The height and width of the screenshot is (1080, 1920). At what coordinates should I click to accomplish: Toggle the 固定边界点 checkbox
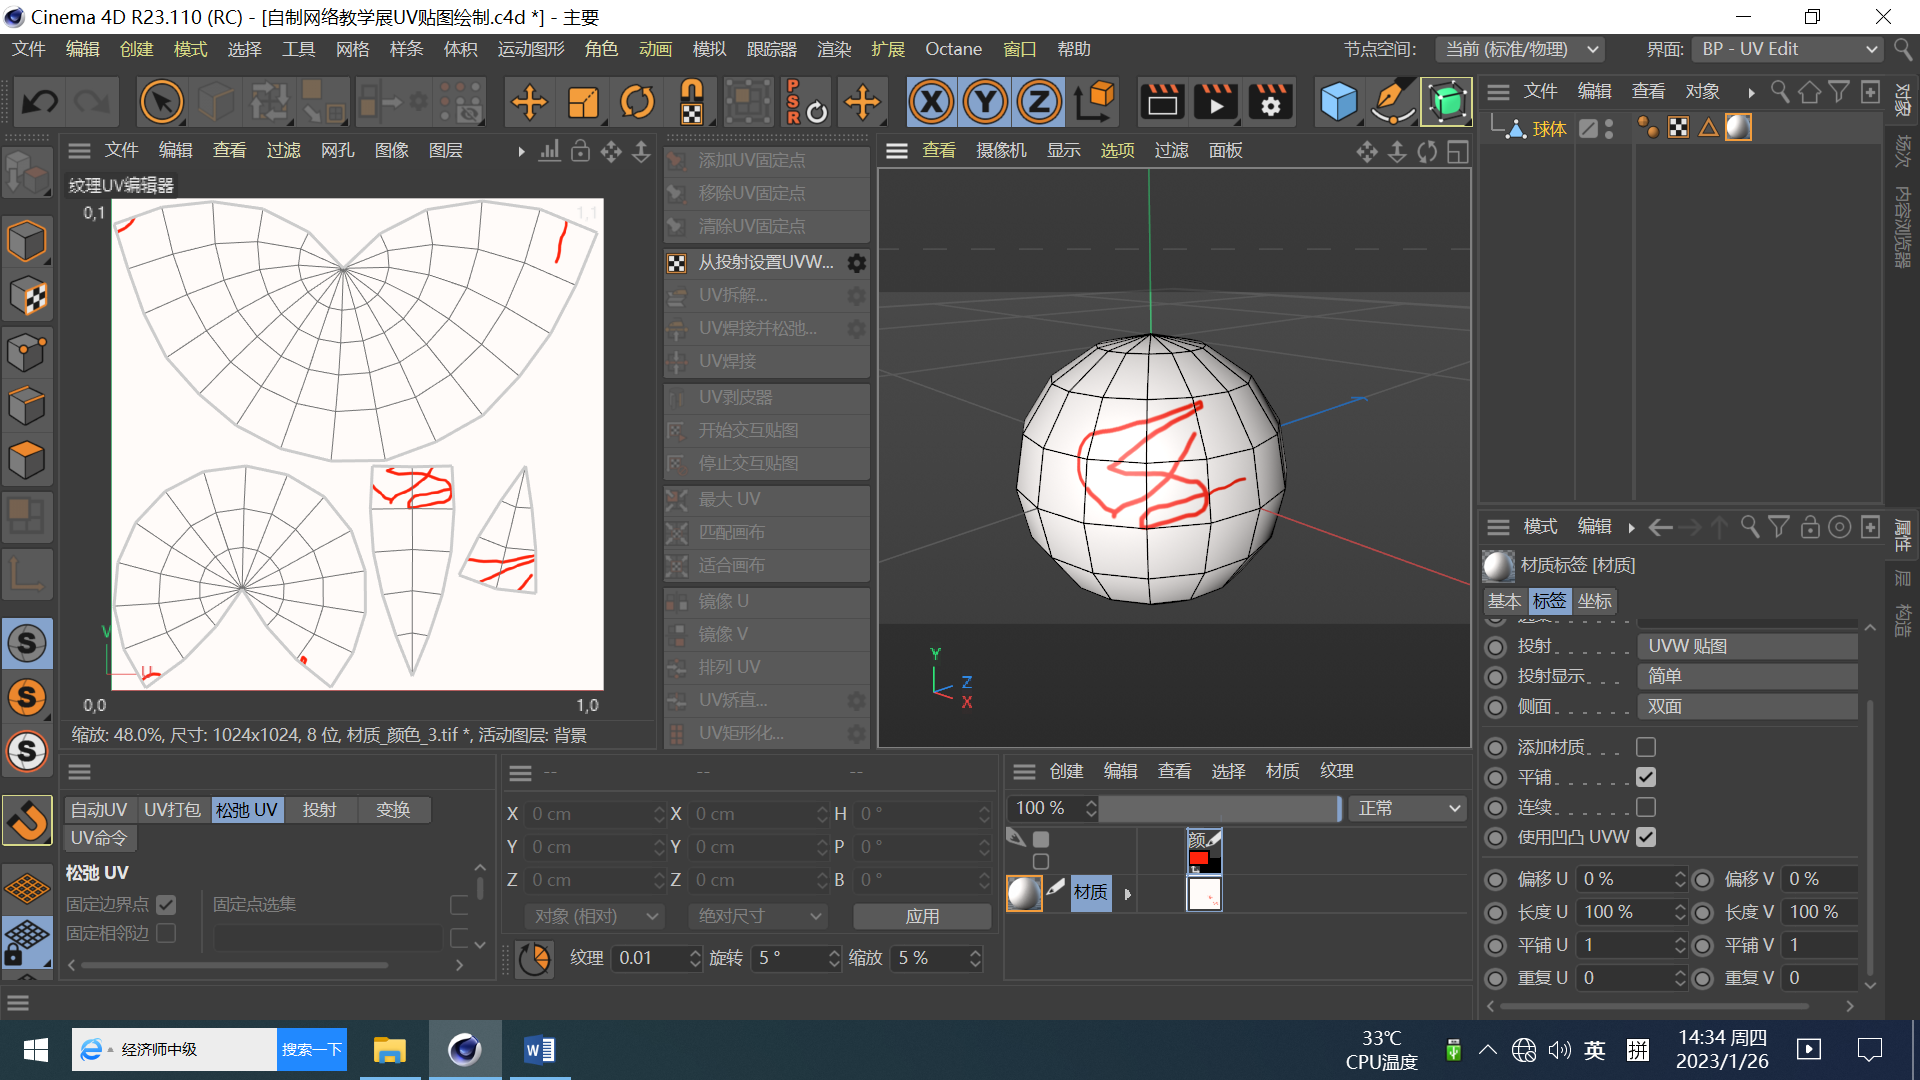coord(167,905)
